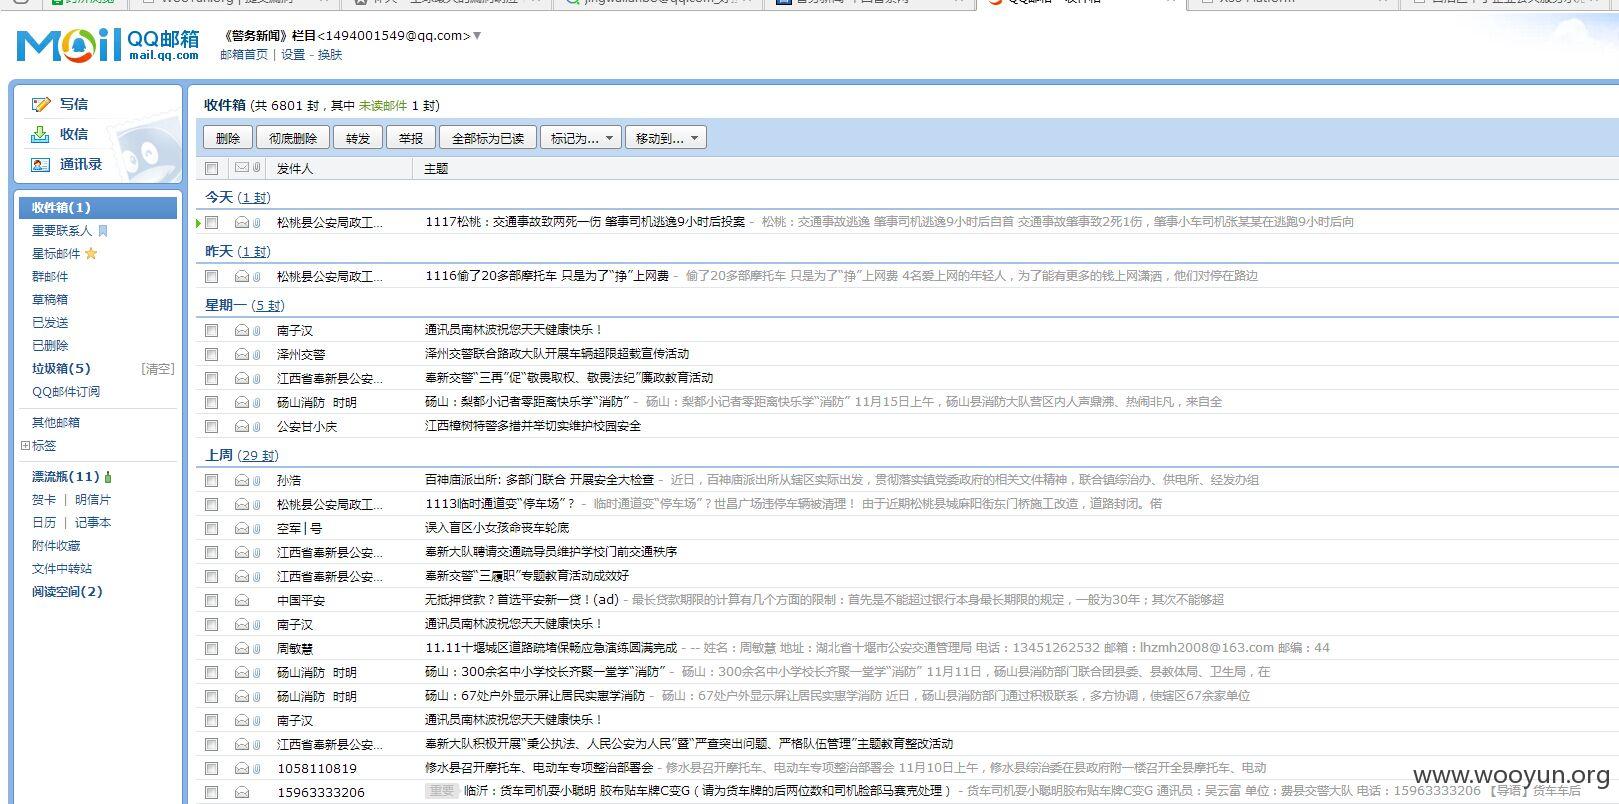Toggle the select-all checkbox in the list header
This screenshot has width=1619, height=804.
(x=211, y=168)
